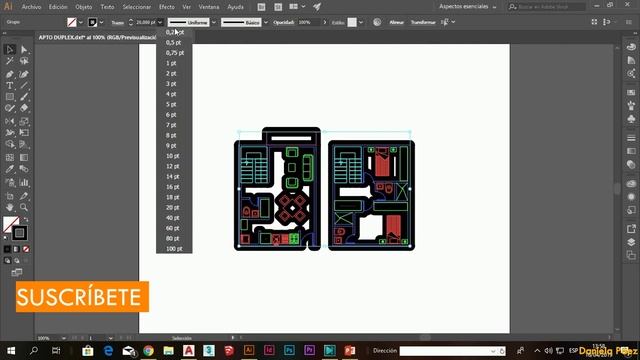Open Google Chrome from the taskbar

[149, 350]
